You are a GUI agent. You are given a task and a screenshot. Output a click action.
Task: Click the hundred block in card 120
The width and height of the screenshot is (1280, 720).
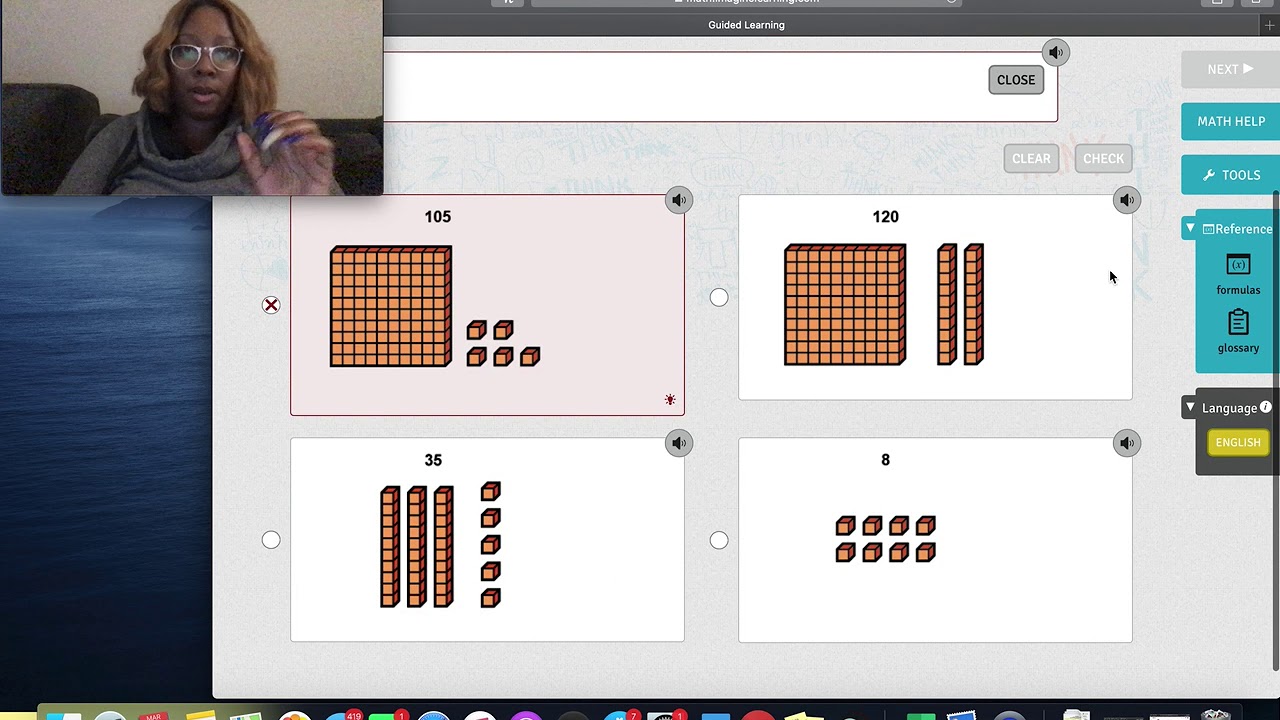click(x=845, y=305)
